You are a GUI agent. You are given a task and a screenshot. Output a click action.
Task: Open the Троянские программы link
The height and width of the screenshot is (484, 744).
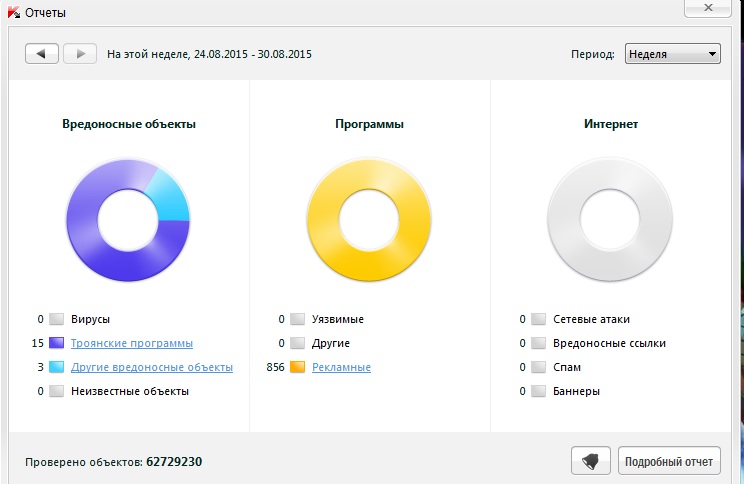coord(131,343)
